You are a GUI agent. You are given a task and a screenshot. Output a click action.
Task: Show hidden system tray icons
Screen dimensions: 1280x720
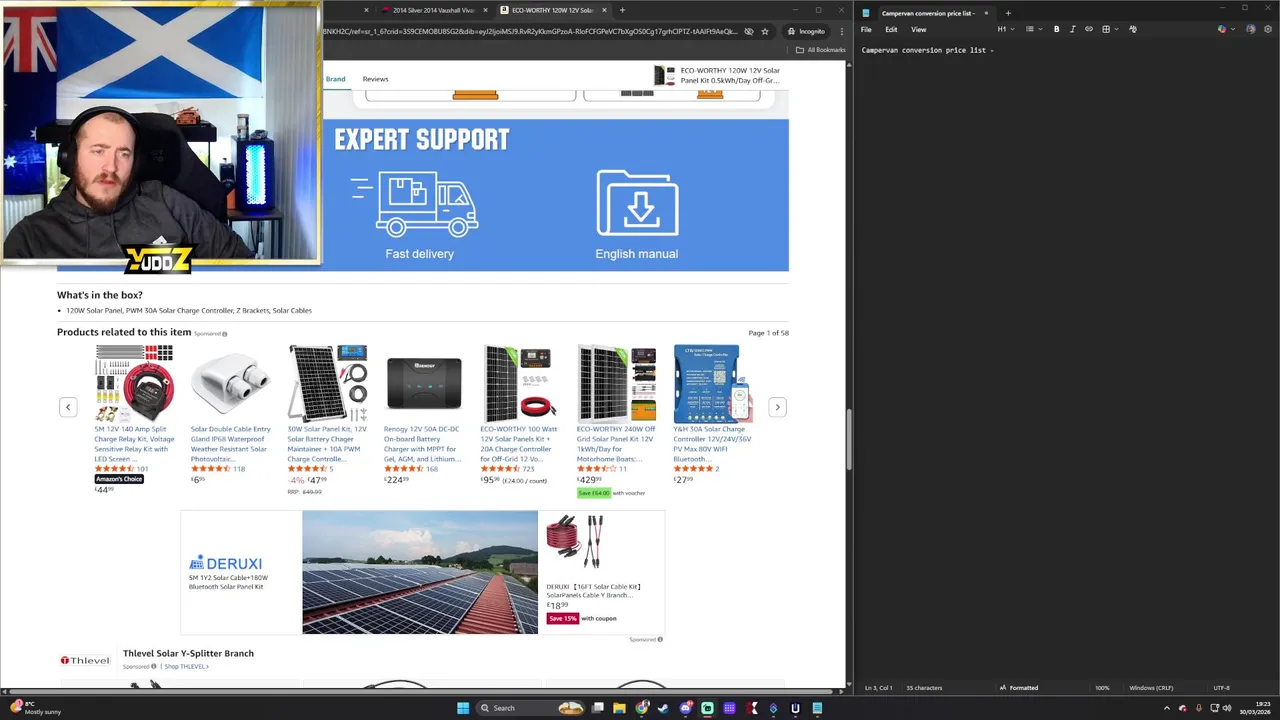(1166, 708)
